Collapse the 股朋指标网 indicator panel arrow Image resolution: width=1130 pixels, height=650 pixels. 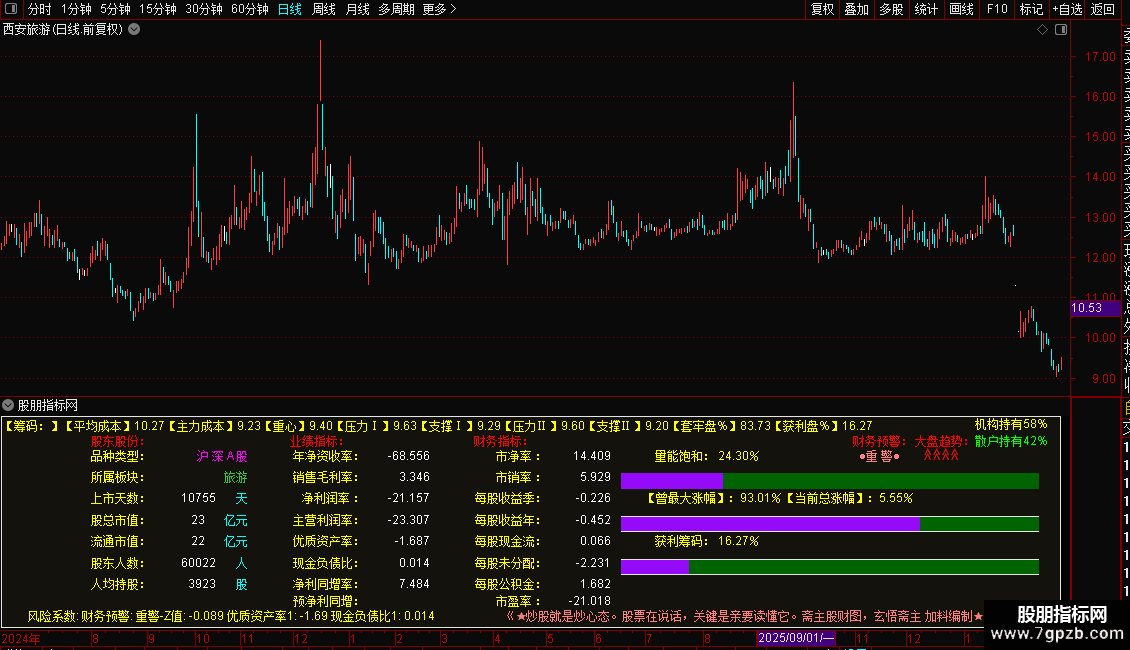(9, 405)
